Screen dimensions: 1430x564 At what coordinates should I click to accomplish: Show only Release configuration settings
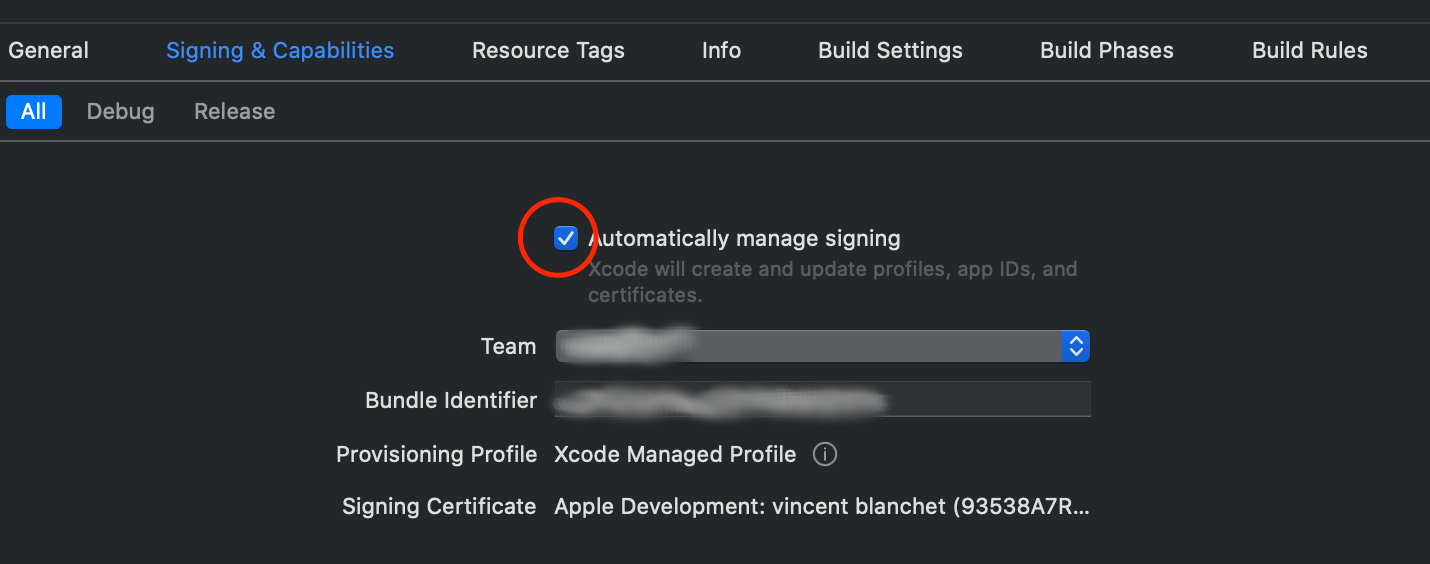[234, 111]
